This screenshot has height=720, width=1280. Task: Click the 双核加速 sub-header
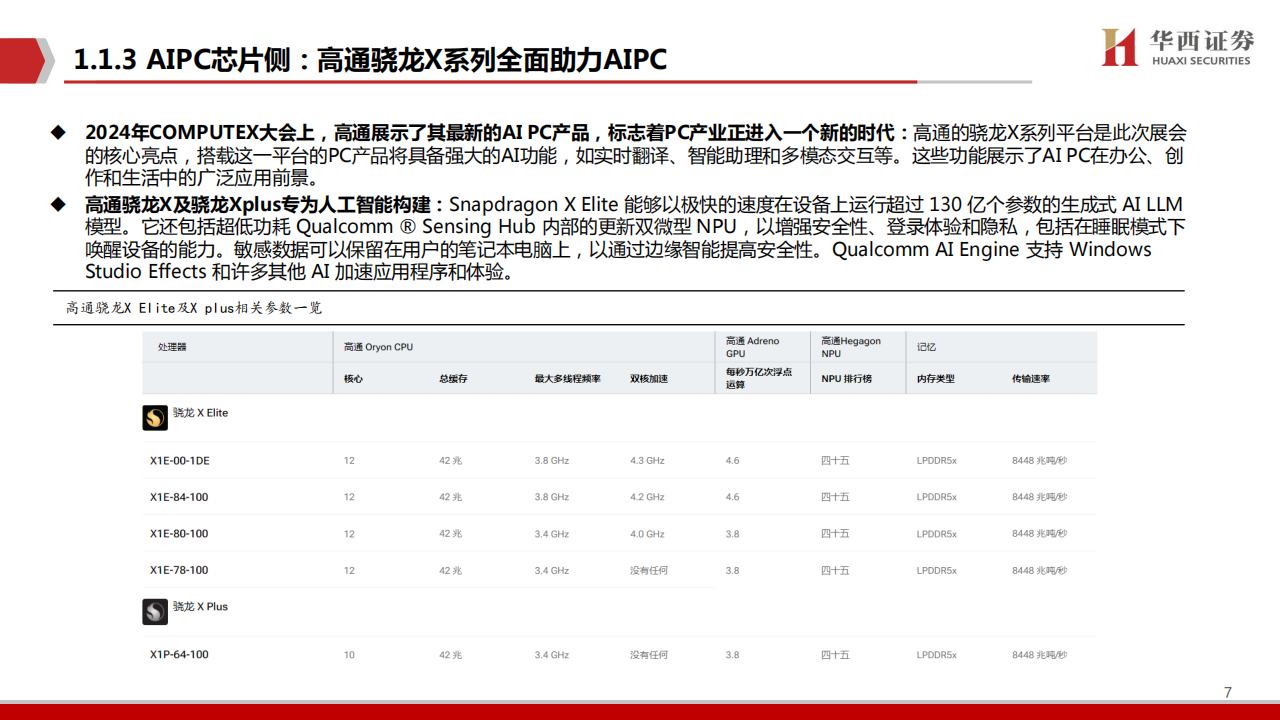[x=649, y=379]
